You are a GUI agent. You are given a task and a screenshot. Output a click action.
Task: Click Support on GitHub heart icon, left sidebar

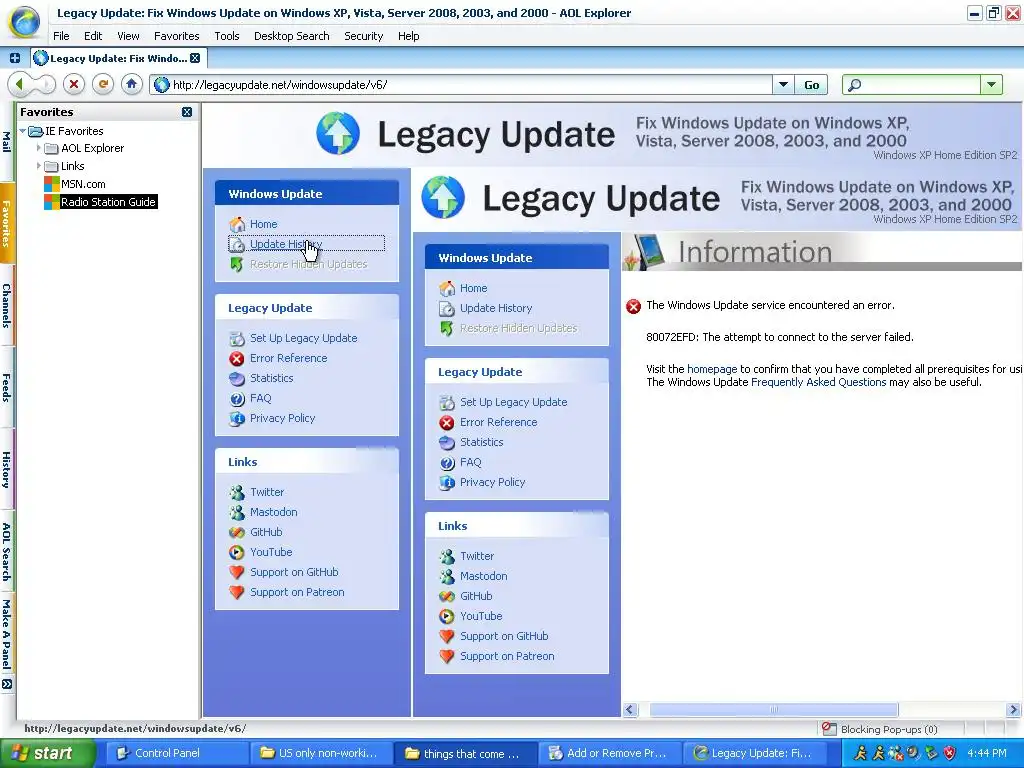click(237, 573)
